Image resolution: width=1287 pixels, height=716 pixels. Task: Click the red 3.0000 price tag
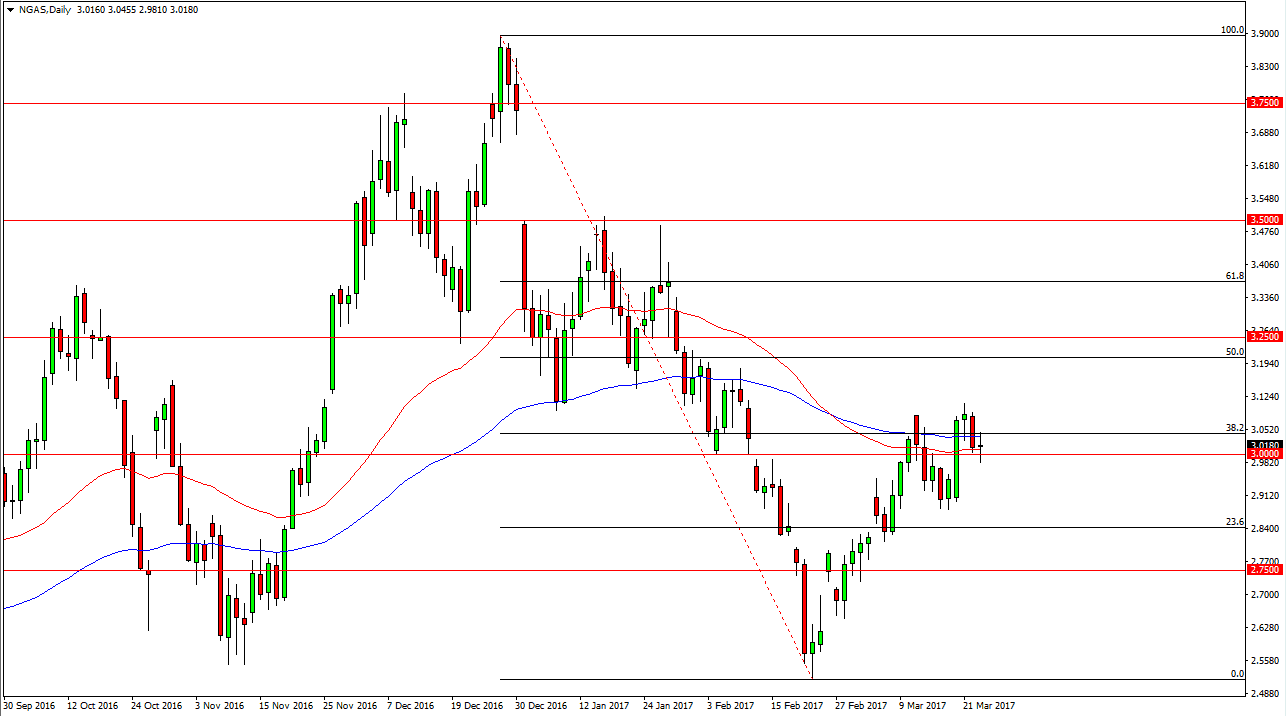[1263, 453]
